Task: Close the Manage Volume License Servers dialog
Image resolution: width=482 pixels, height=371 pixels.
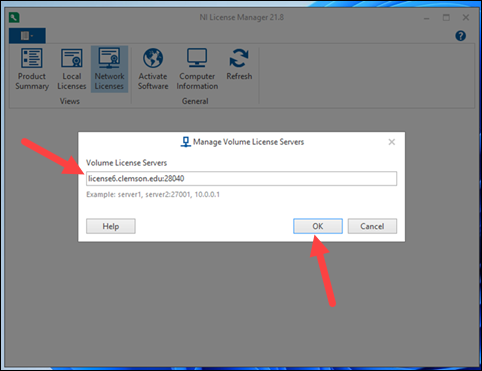Action: click(392, 142)
